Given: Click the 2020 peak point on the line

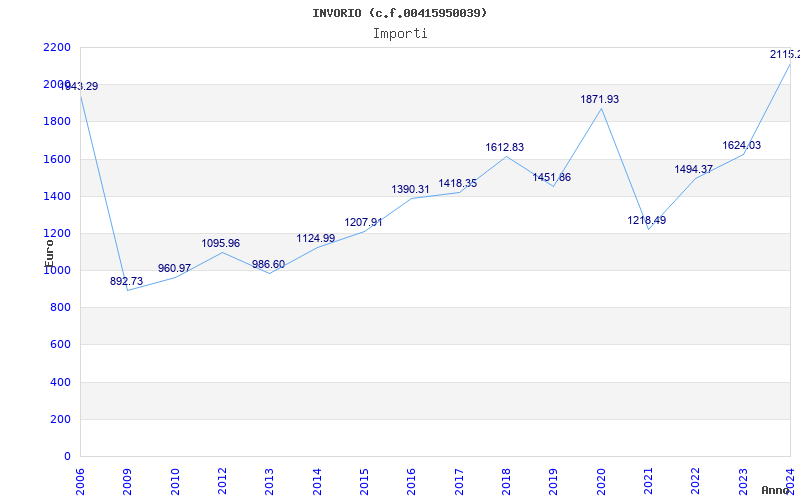Looking at the screenshot, I should (601, 108).
